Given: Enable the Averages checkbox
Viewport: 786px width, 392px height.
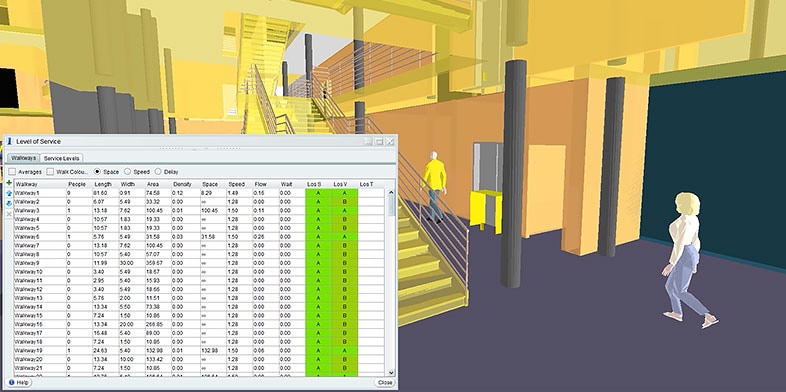Looking at the screenshot, I should (x=12, y=172).
